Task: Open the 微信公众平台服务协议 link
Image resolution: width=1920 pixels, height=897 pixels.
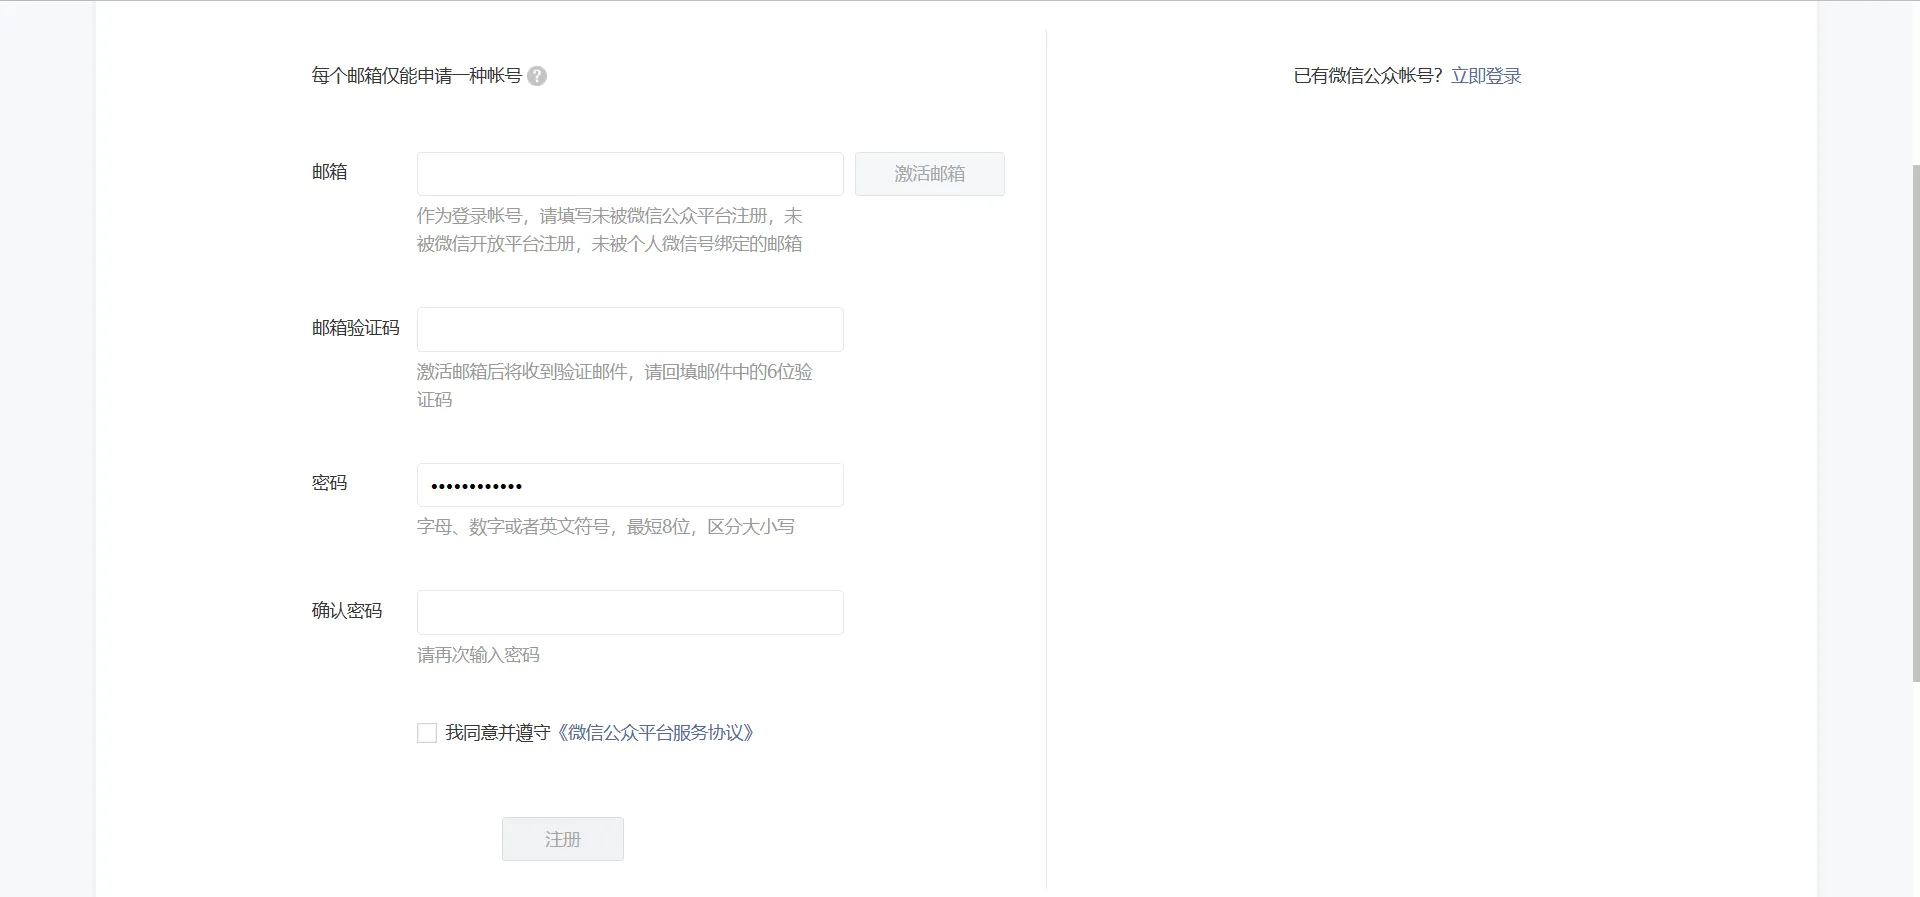Action: [655, 733]
